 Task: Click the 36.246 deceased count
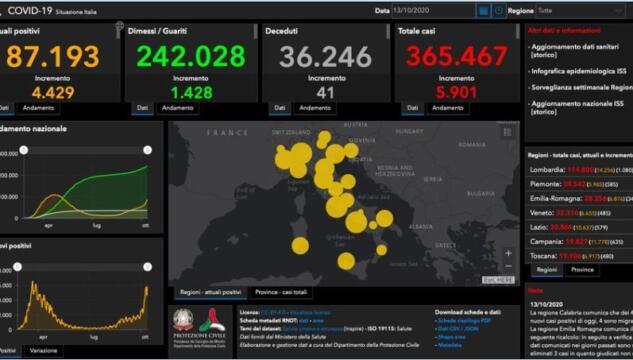(325, 56)
